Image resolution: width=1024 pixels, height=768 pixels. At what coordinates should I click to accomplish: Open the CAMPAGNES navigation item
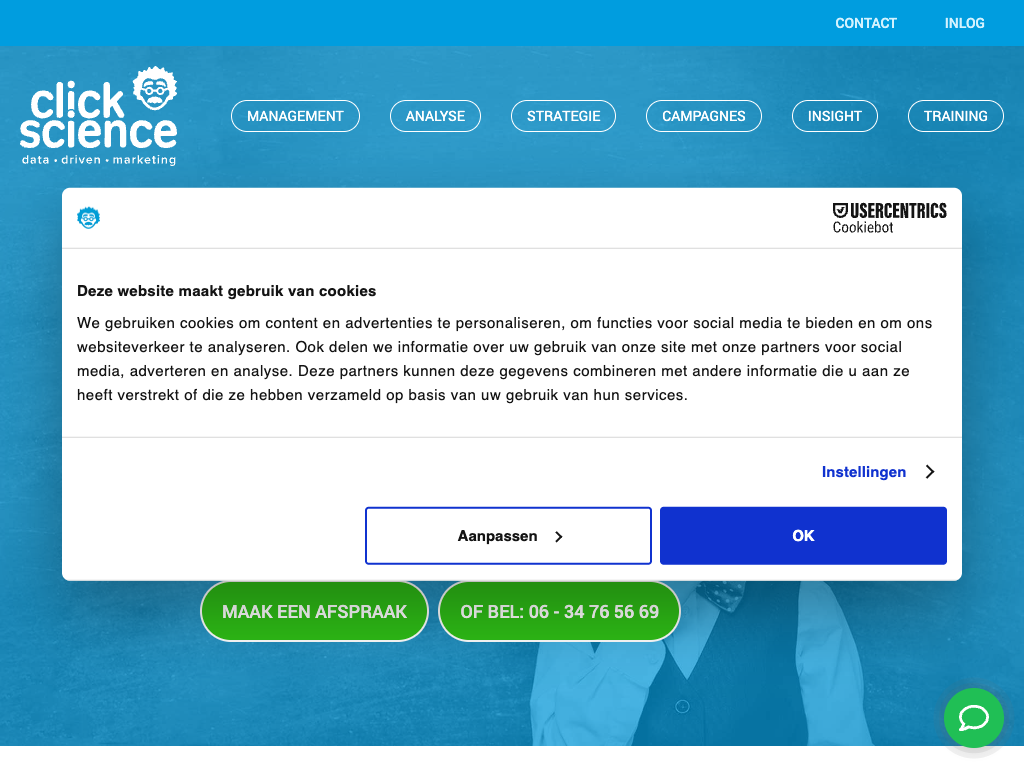703,116
